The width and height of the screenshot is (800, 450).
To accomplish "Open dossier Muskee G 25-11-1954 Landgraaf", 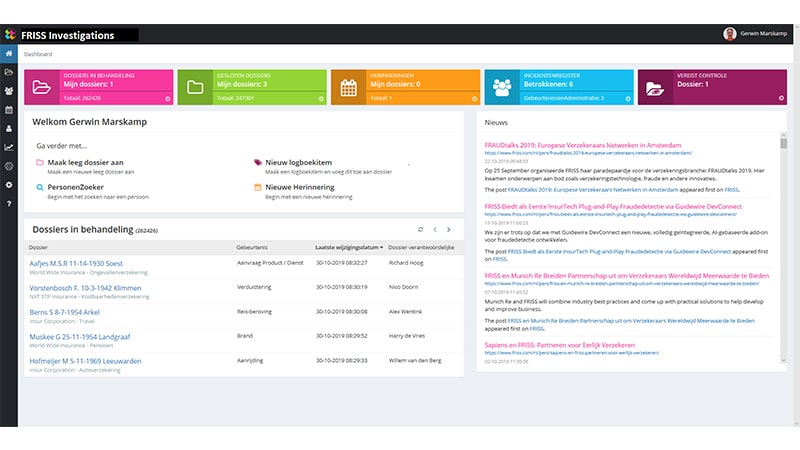I will [80, 337].
